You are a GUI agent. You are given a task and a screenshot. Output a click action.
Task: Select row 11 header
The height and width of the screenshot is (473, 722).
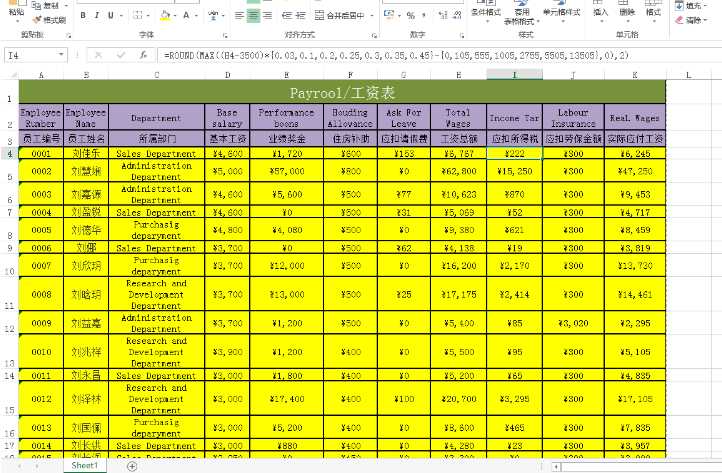[x=9, y=294]
